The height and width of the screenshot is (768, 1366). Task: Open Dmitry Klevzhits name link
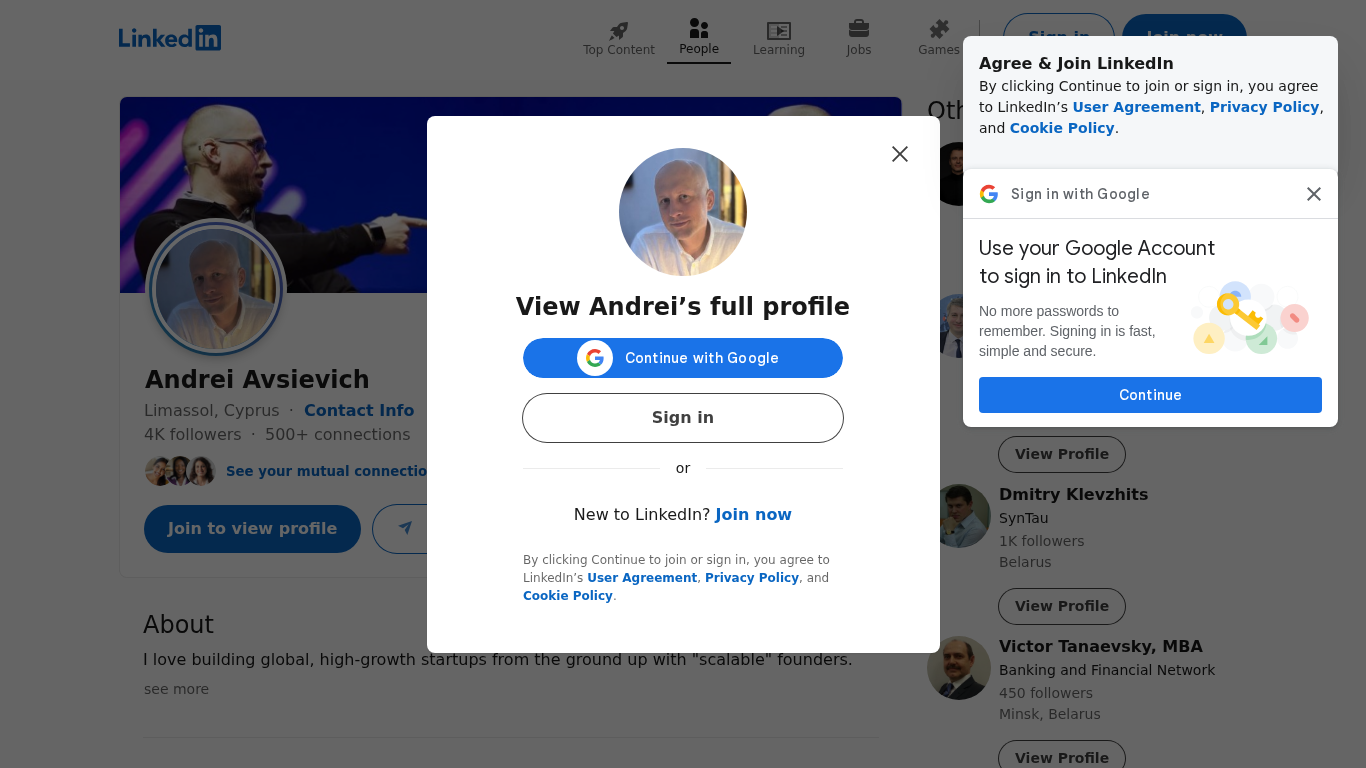[1073, 495]
